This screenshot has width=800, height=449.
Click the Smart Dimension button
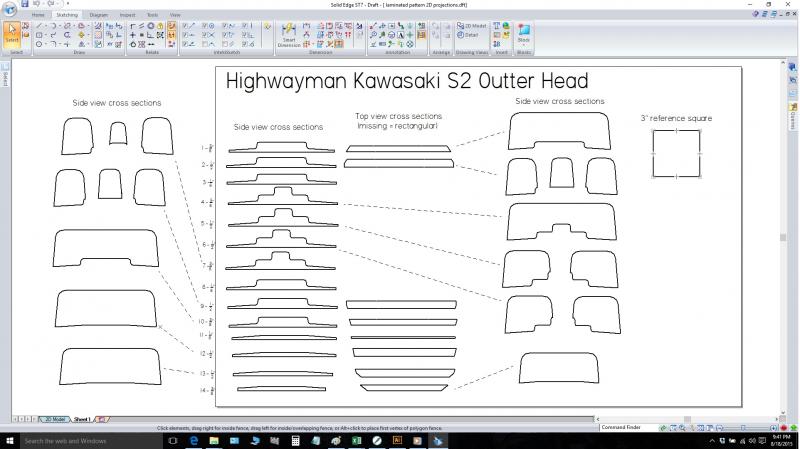[x=289, y=35]
